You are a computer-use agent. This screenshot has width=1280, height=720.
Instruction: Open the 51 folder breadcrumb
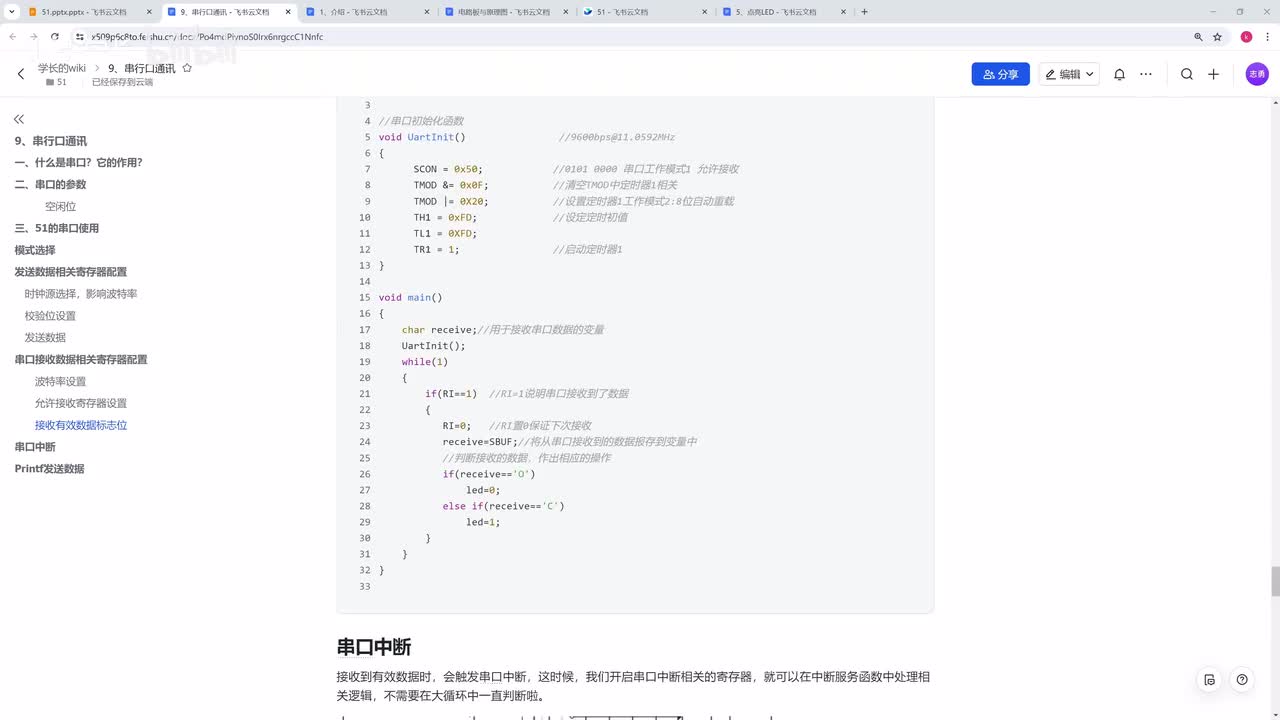[56, 82]
